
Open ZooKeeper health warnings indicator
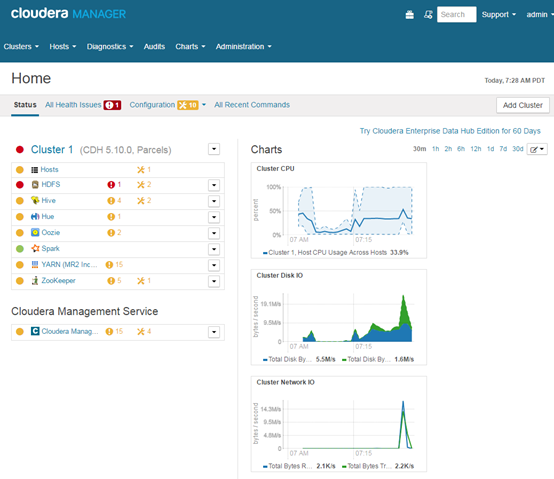click(x=114, y=280)
